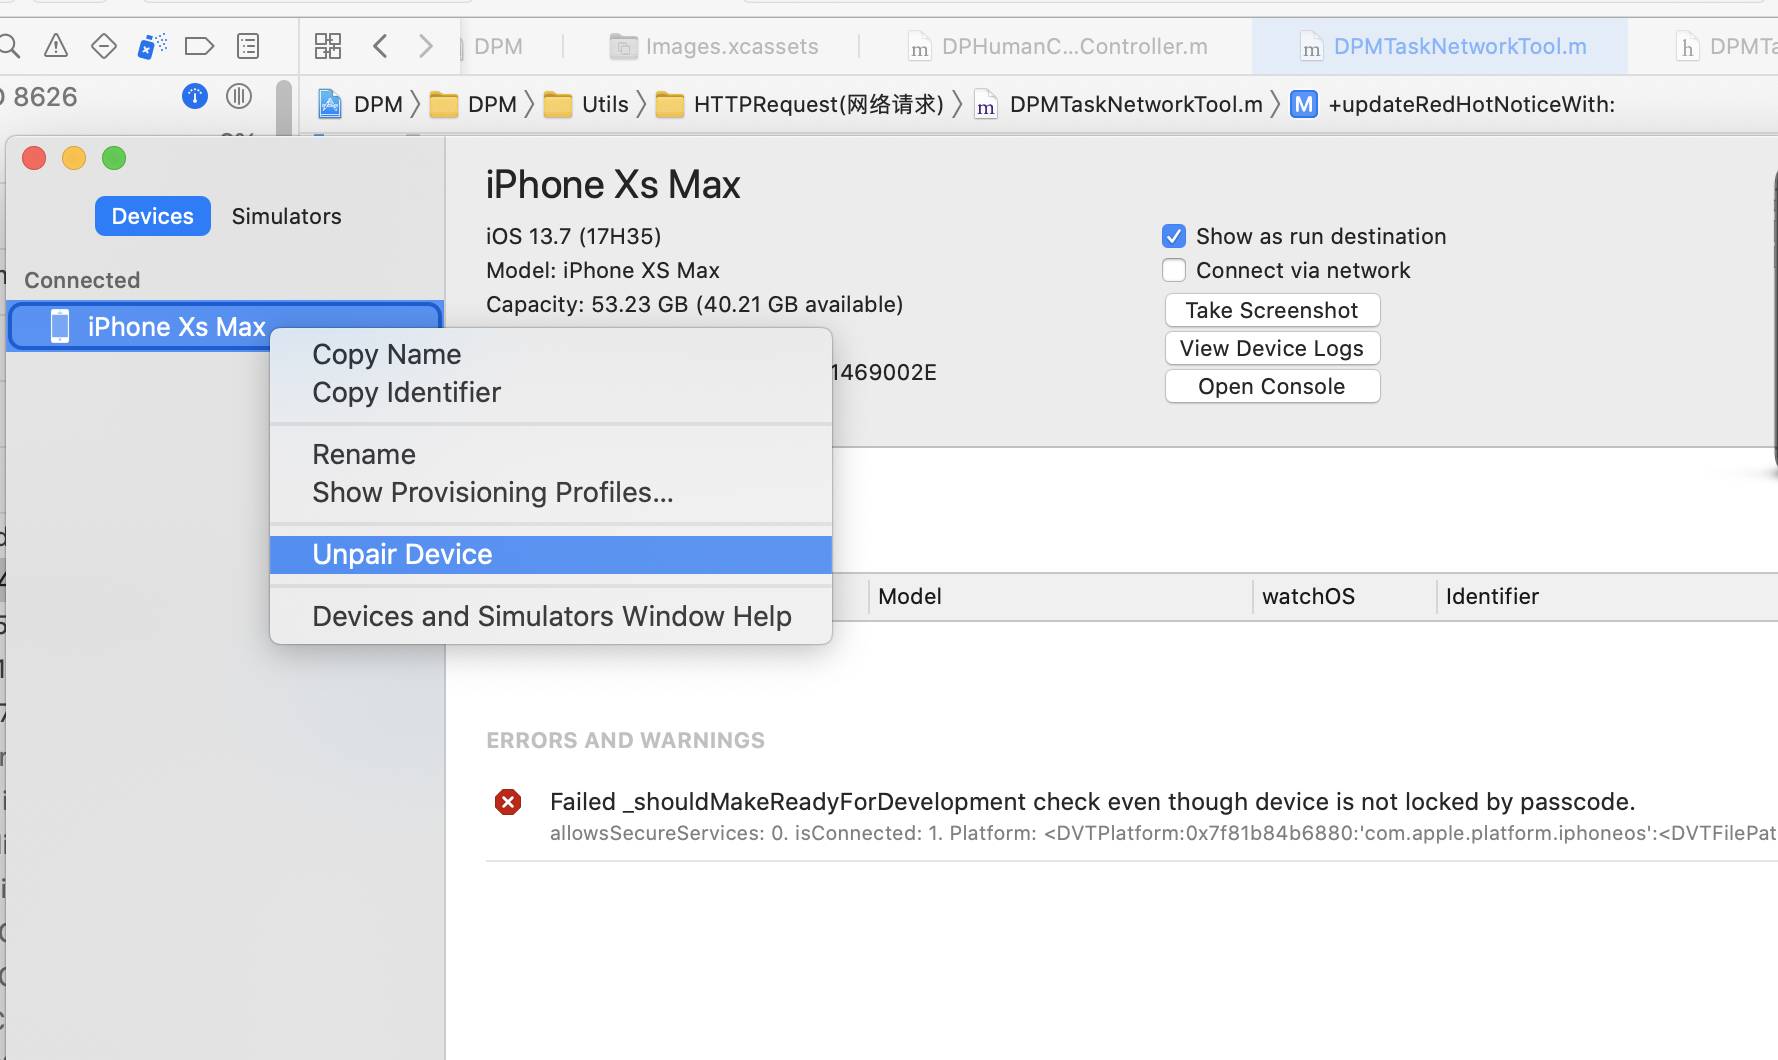Click the iPhone Xs Max title heading
1778x1060 pixels.
point(613,185)
